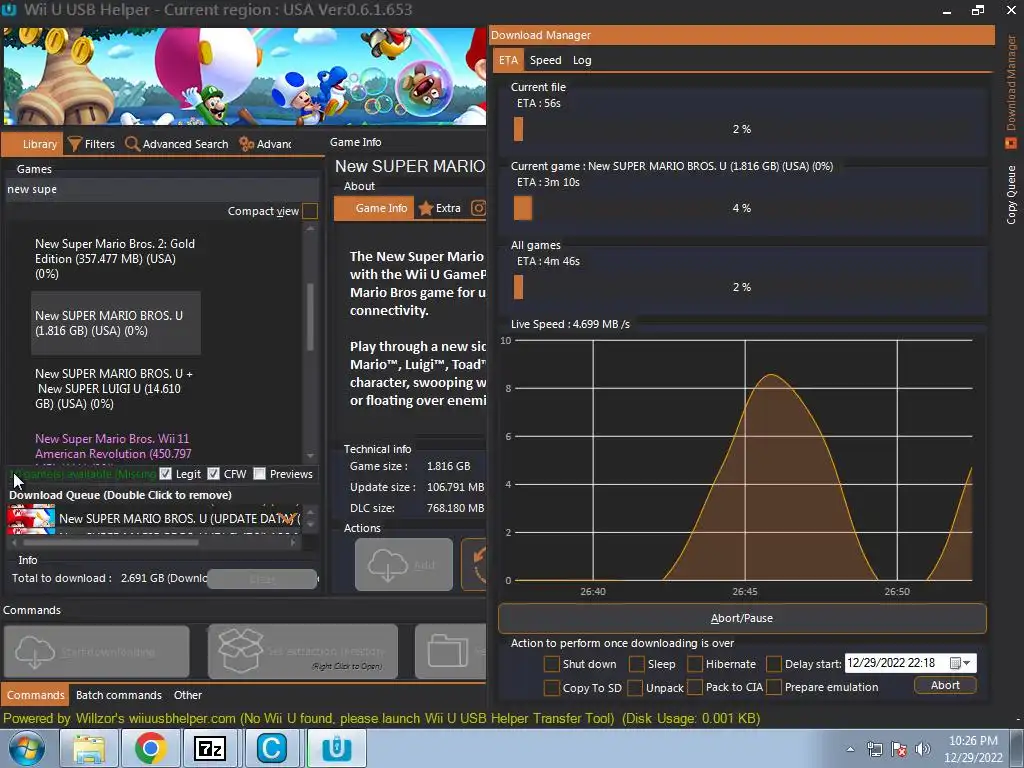Open the Game Info tab
This screenshot has height=768, width=1024.
coord(374,208)
